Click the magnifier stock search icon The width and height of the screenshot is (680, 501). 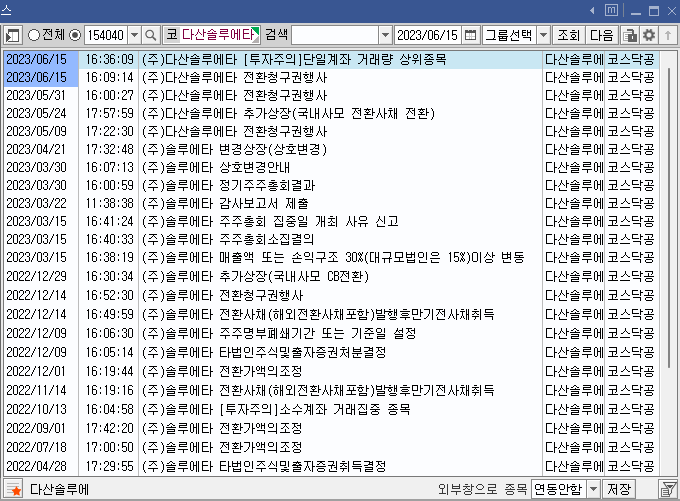[x=150, y=35]
